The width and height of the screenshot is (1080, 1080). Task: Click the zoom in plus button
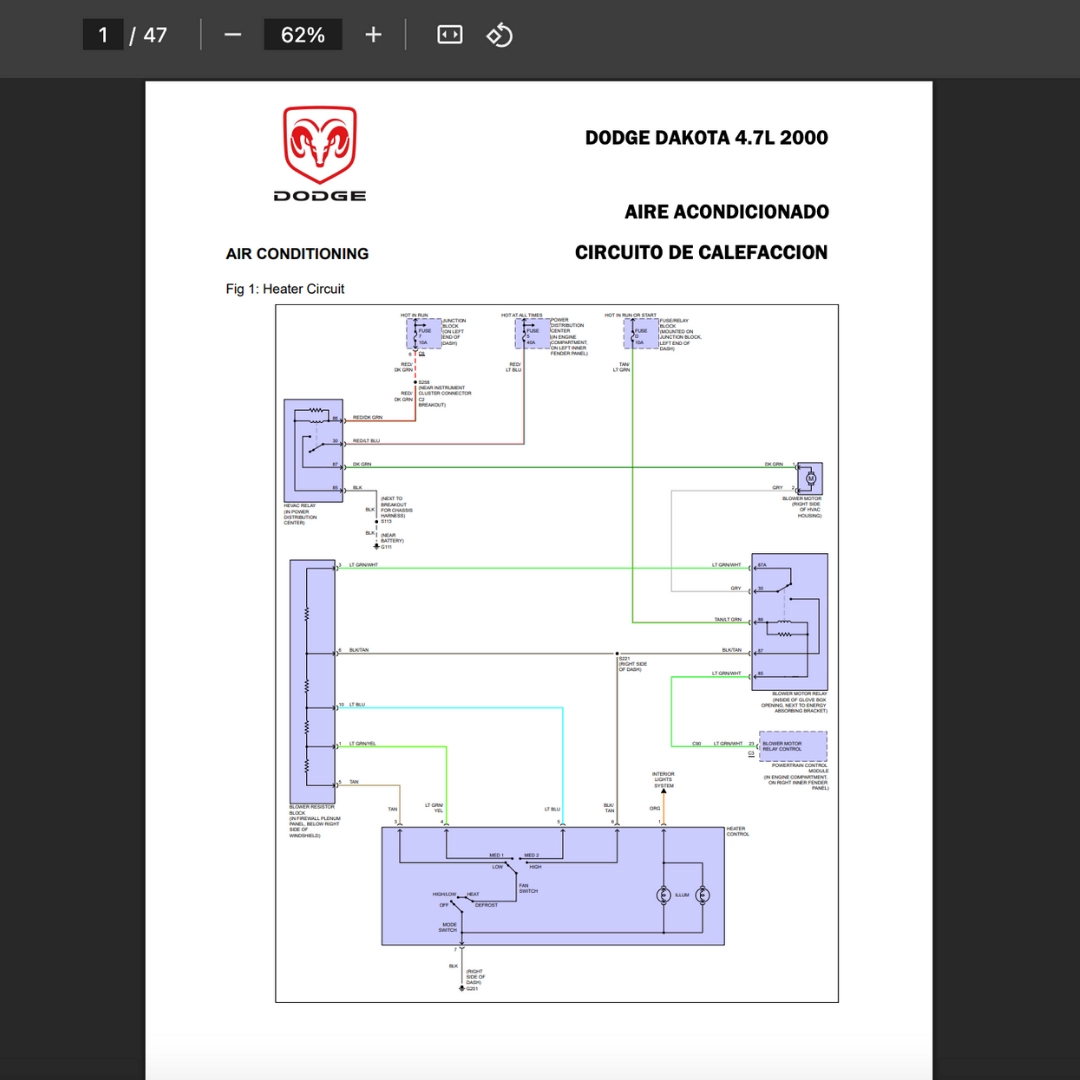[373, 34]
